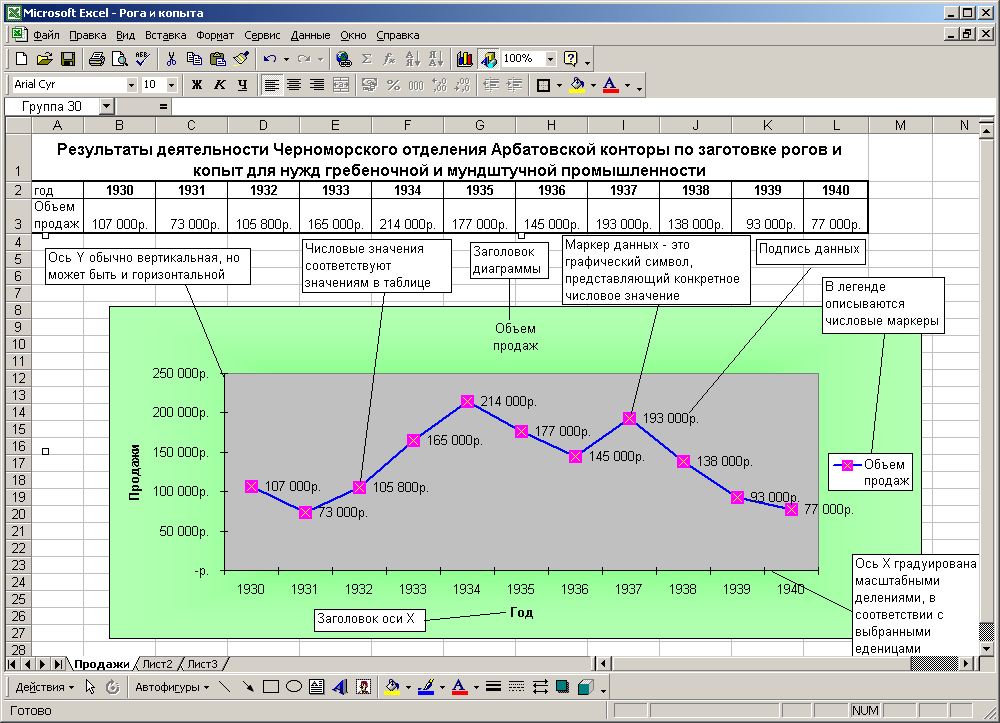This screenshot has height=723, width=1000.
Task: Switch to the Лист2 sheet tab
Action: tap(157, 664)
